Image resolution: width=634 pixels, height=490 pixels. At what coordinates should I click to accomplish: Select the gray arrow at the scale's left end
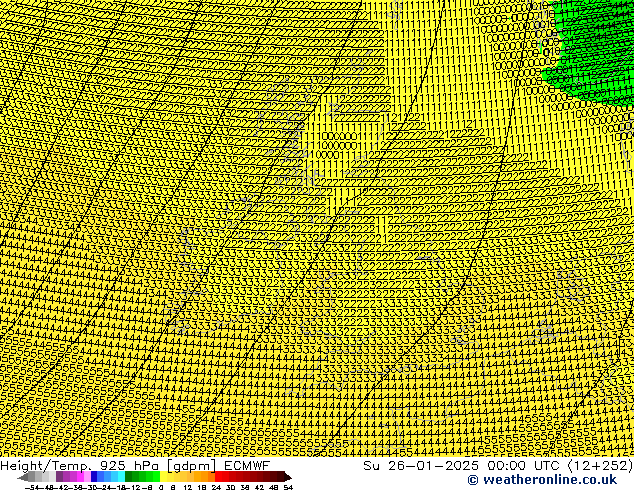(23, 477)
